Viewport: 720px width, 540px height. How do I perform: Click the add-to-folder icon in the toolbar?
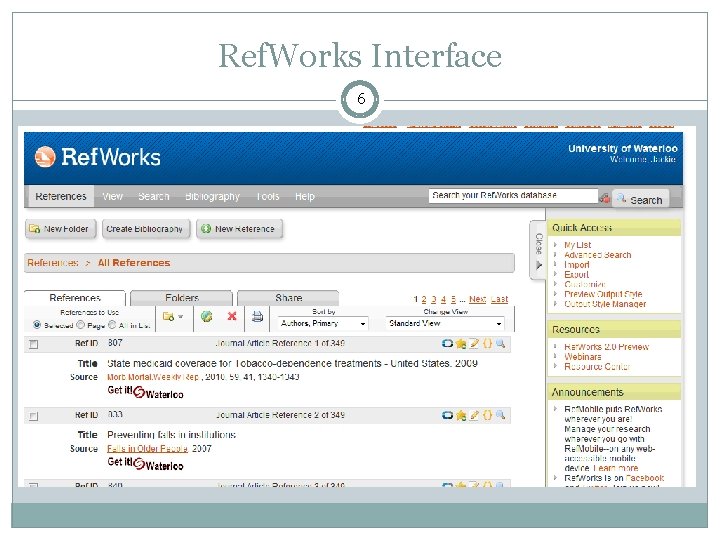tap(168, 316)
